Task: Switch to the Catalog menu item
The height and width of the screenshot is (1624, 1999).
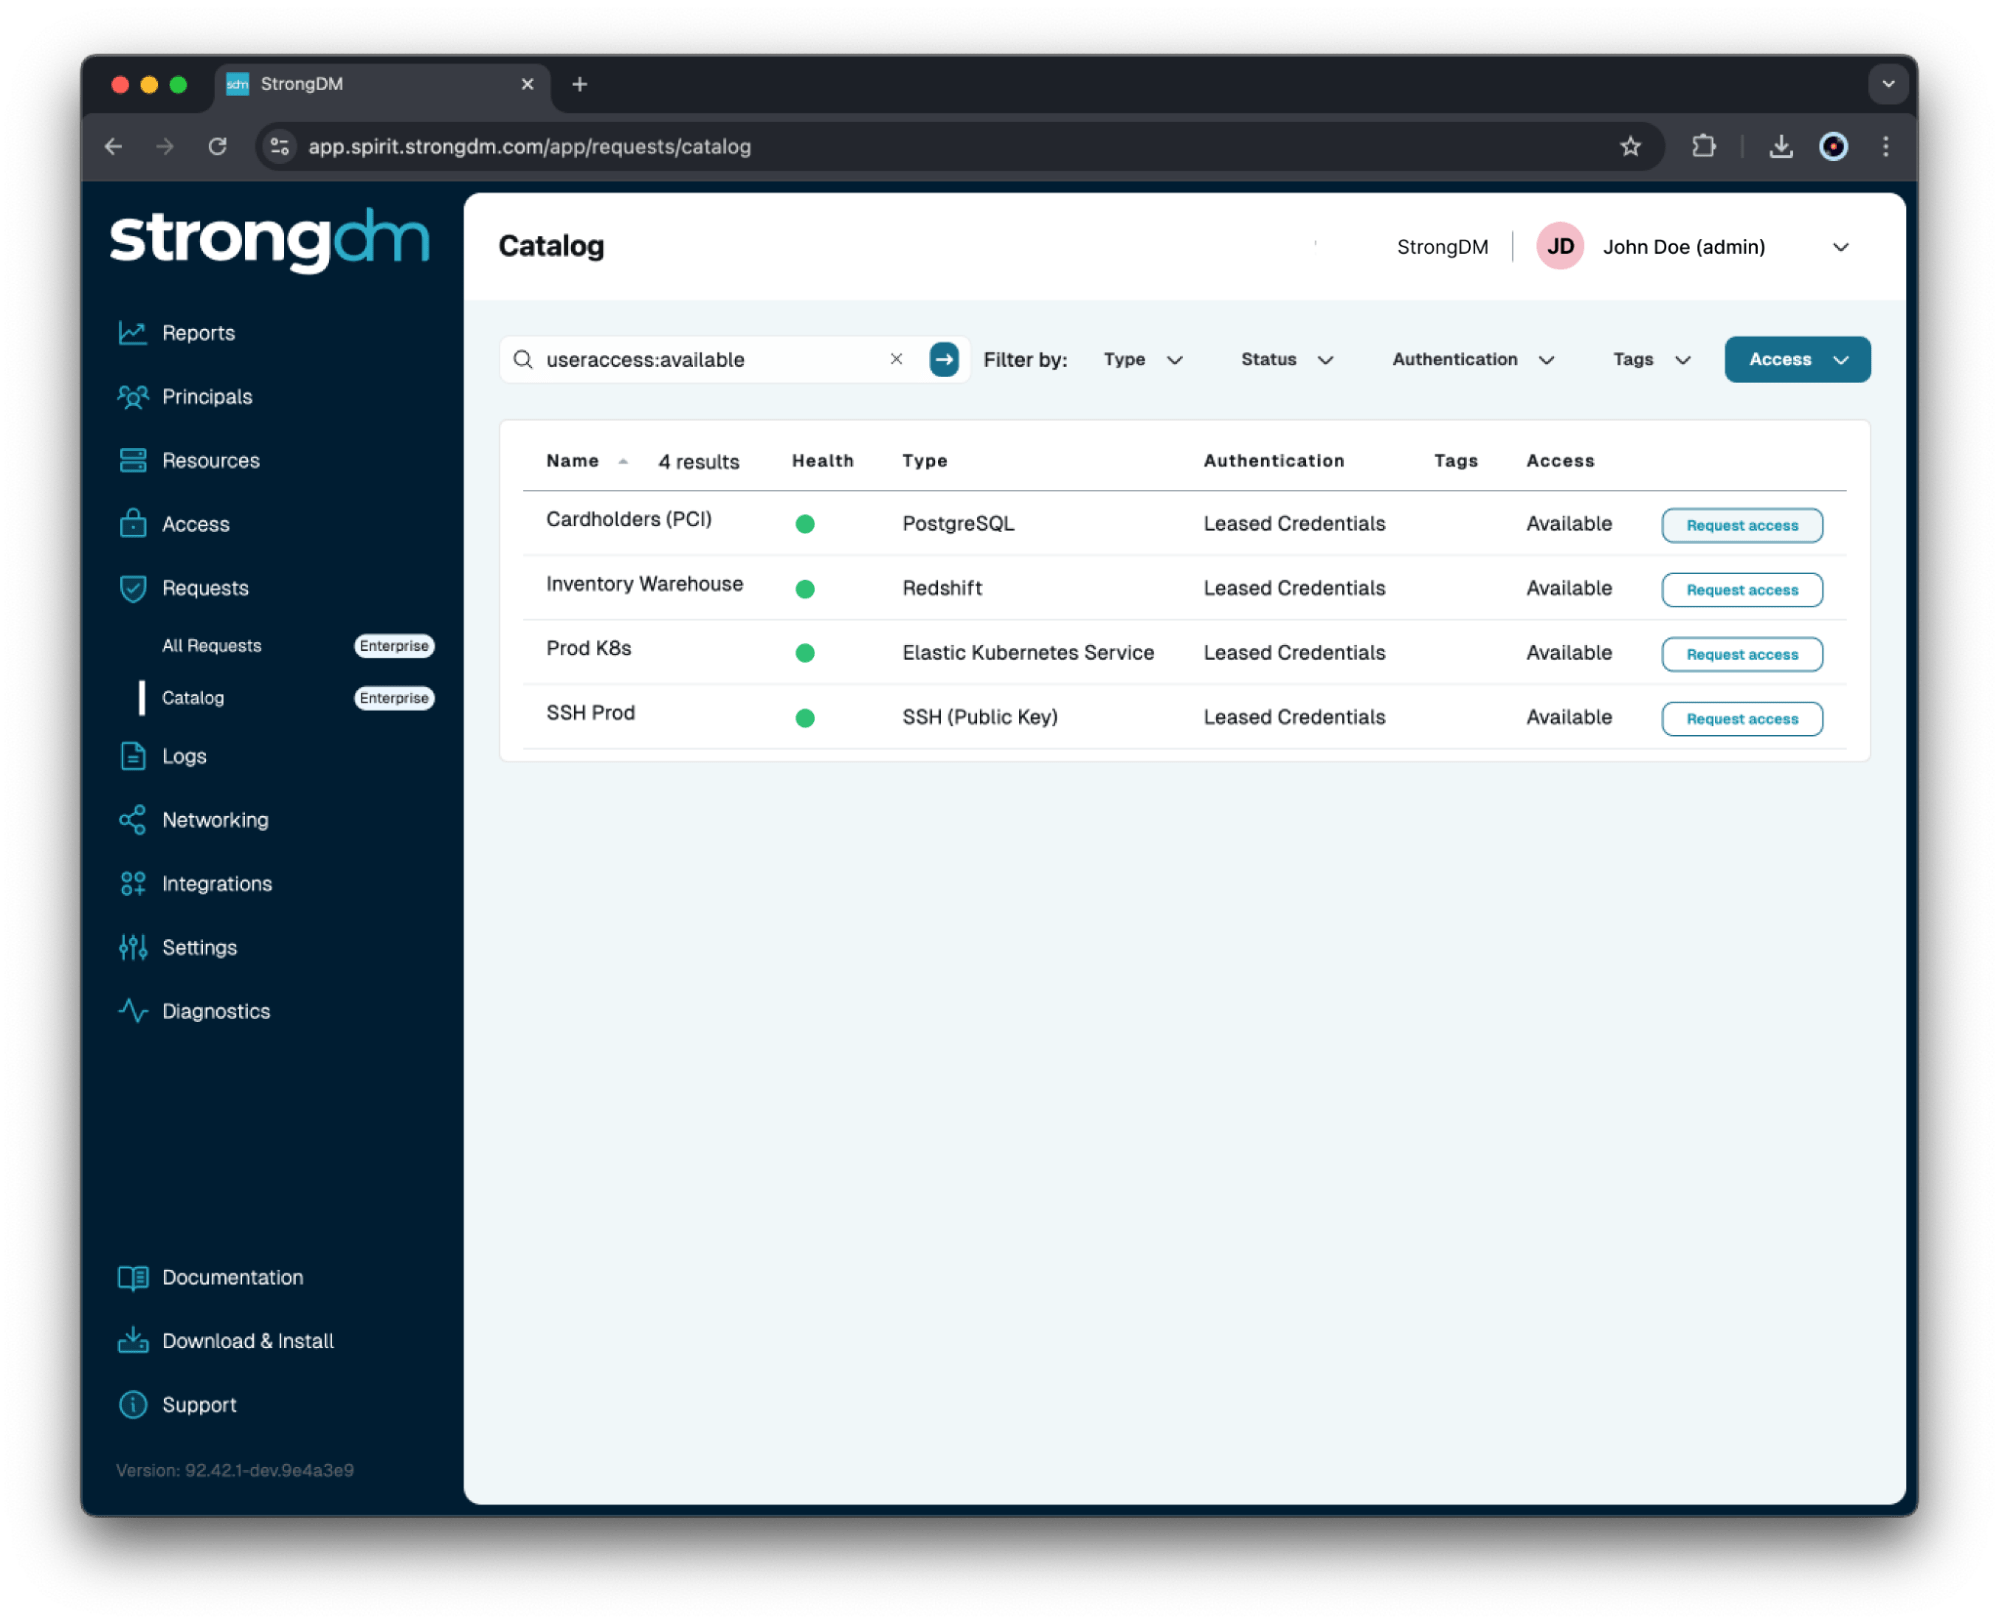Action: pyautogui.click(x=193, y=698)
